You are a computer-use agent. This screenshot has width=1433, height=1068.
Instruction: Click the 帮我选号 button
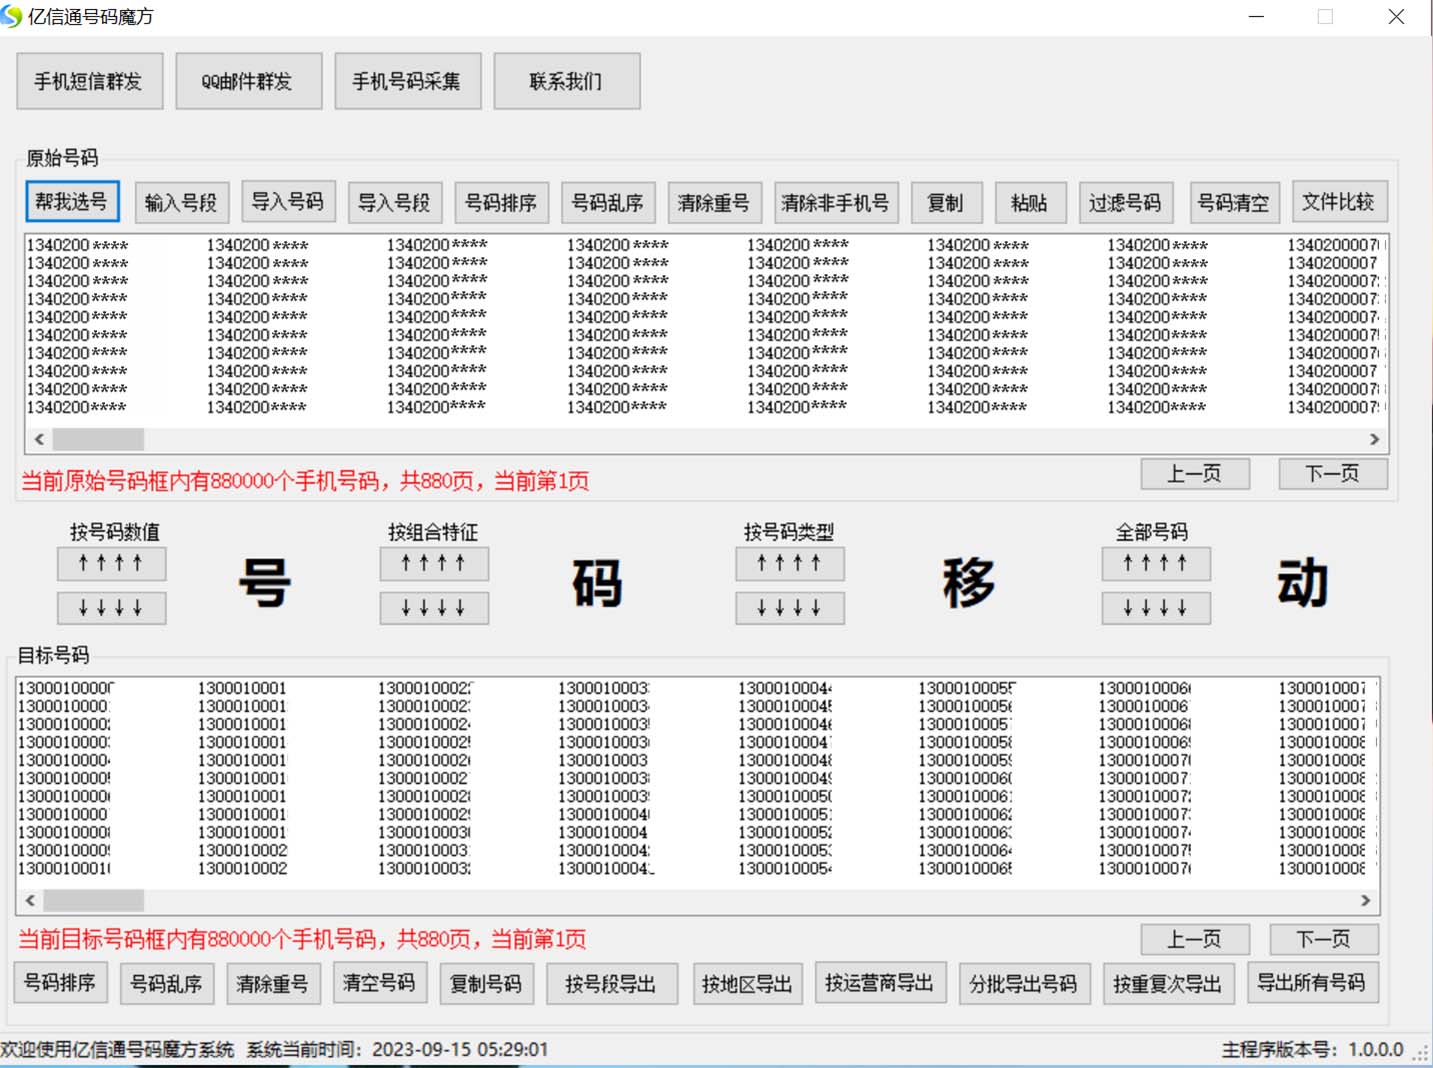click(x=72, y=202)
